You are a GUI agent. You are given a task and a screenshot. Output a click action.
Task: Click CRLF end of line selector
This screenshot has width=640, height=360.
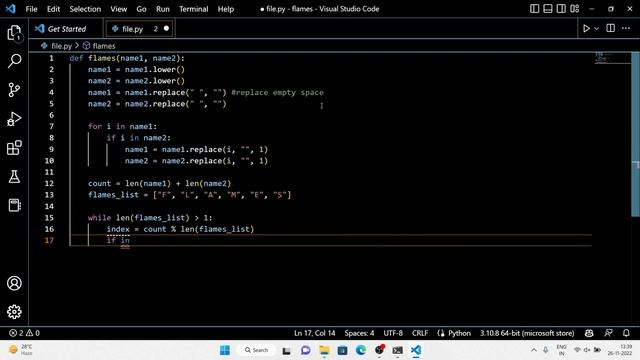[x=420, y=333]
